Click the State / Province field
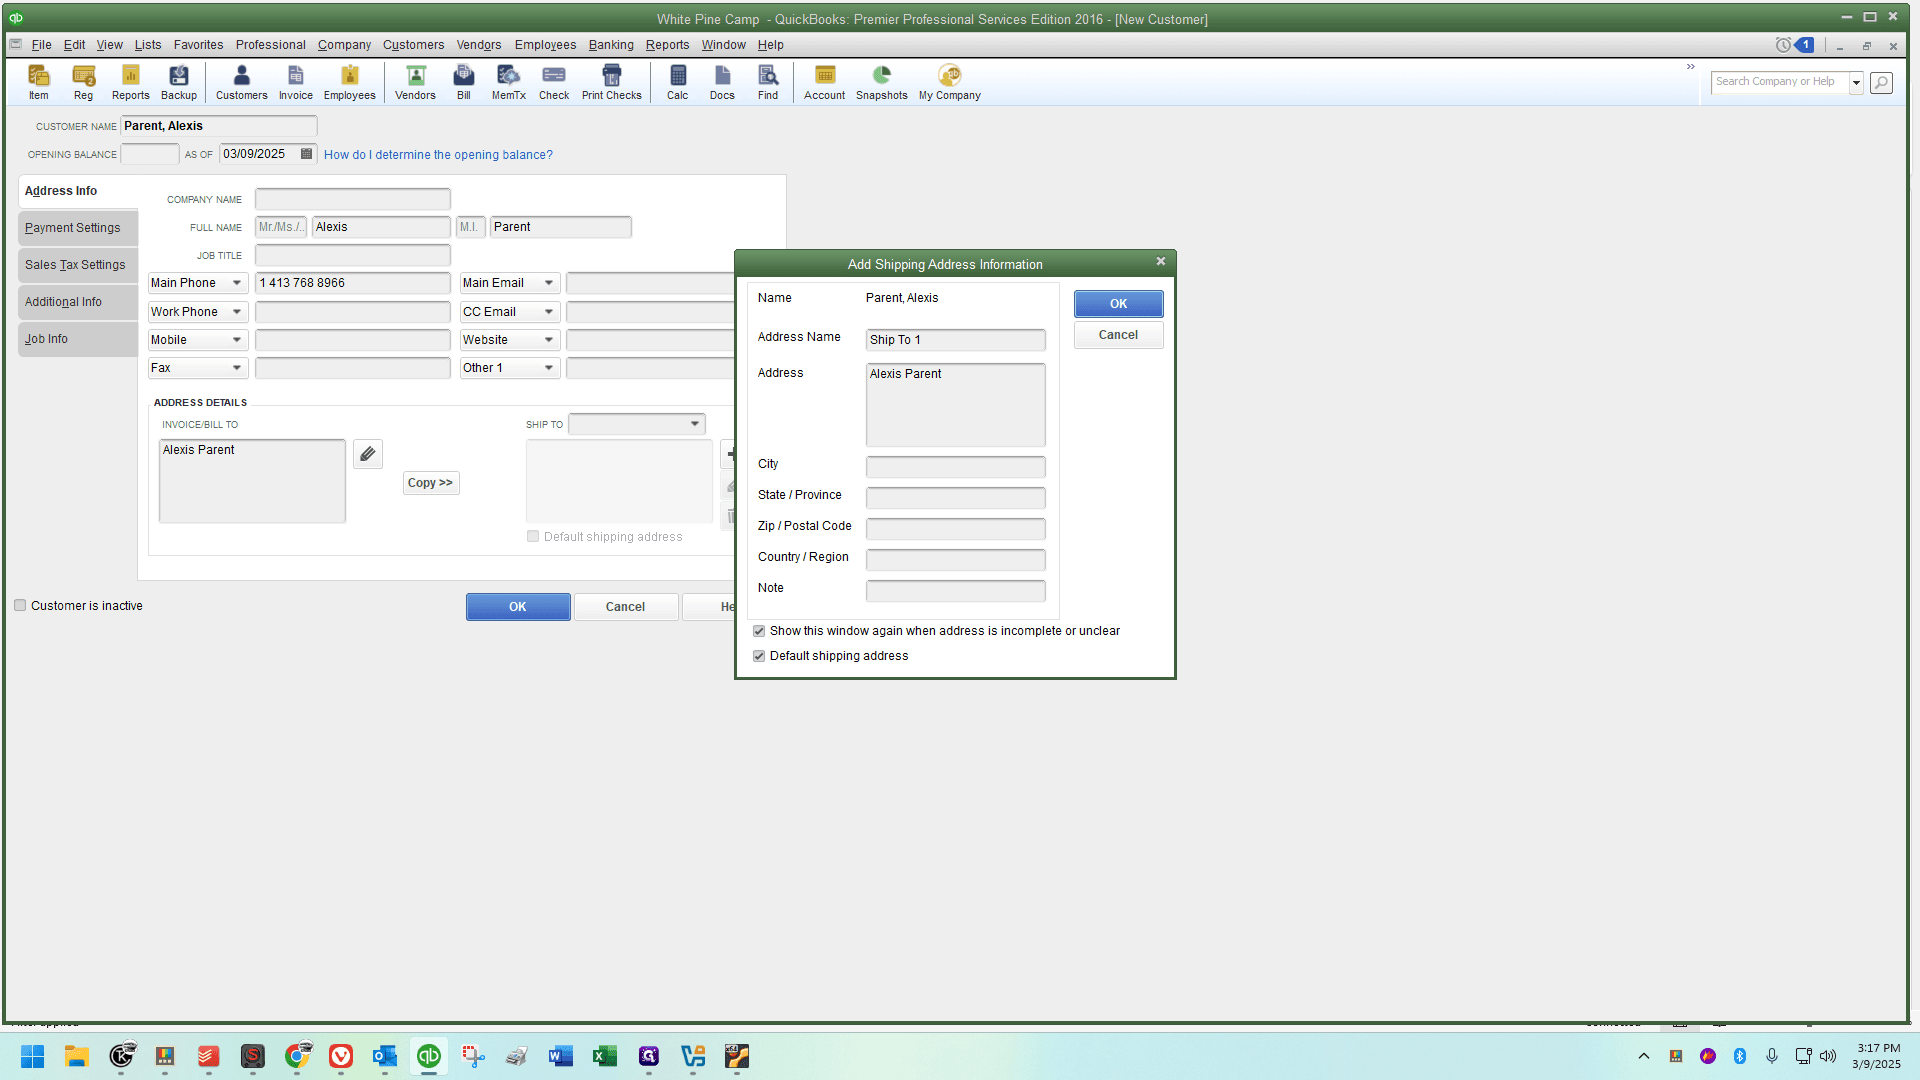1920x1080 pixels. pos(955,498)
